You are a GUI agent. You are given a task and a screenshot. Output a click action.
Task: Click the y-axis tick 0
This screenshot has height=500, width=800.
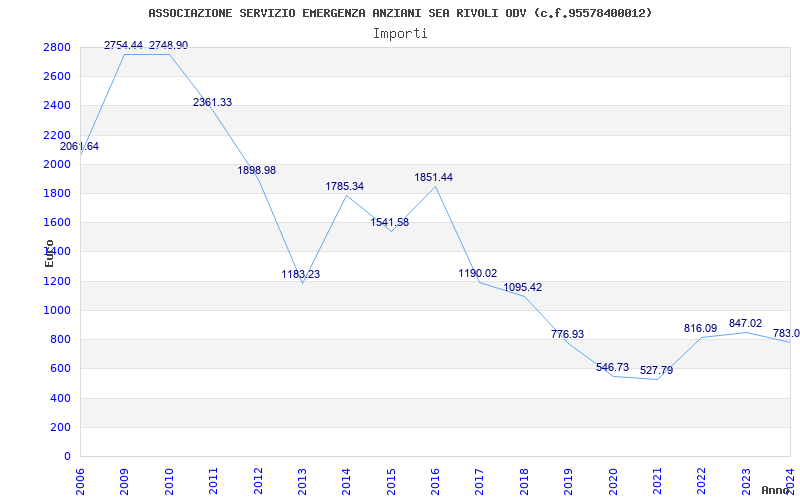(68, 456)
